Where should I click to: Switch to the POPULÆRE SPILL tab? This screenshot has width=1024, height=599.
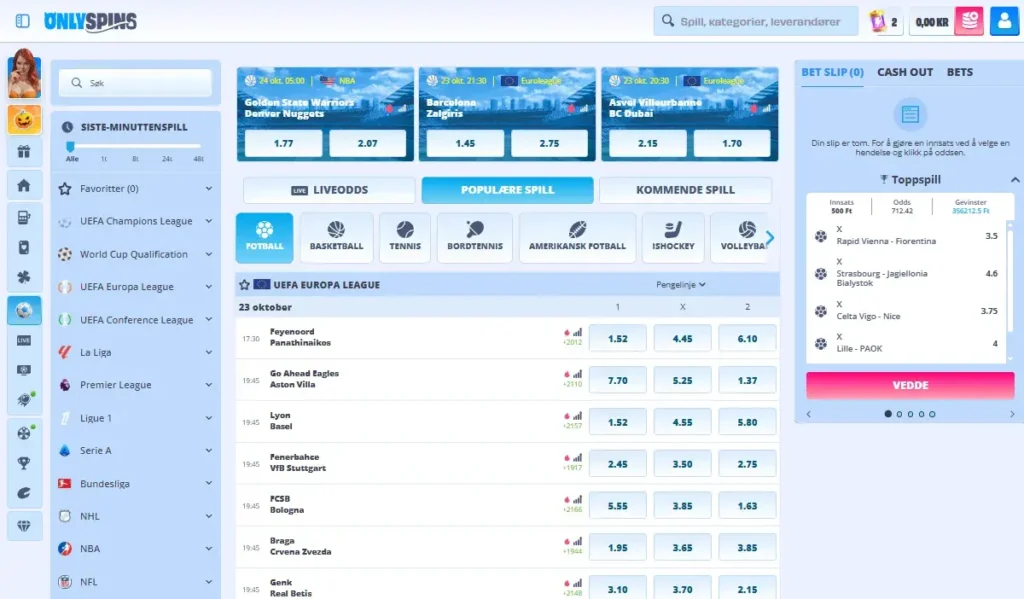[x=507, y=190]
